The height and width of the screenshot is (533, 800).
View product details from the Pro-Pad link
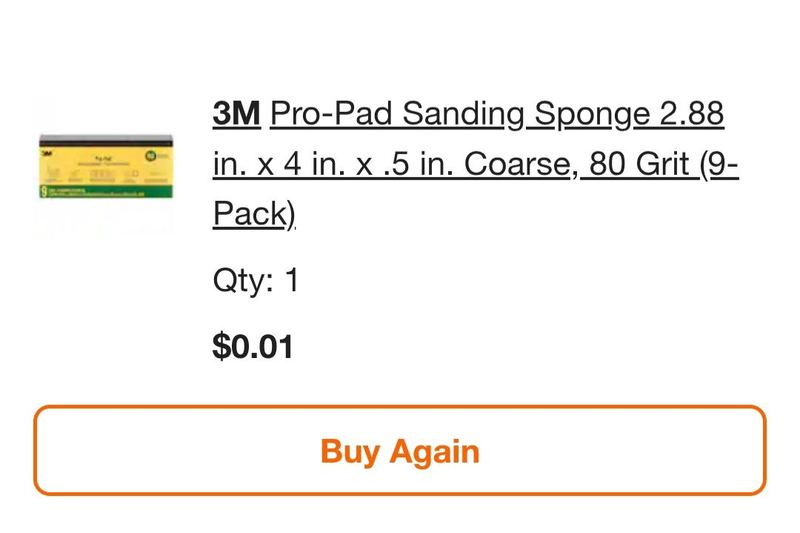click(476, 164)
